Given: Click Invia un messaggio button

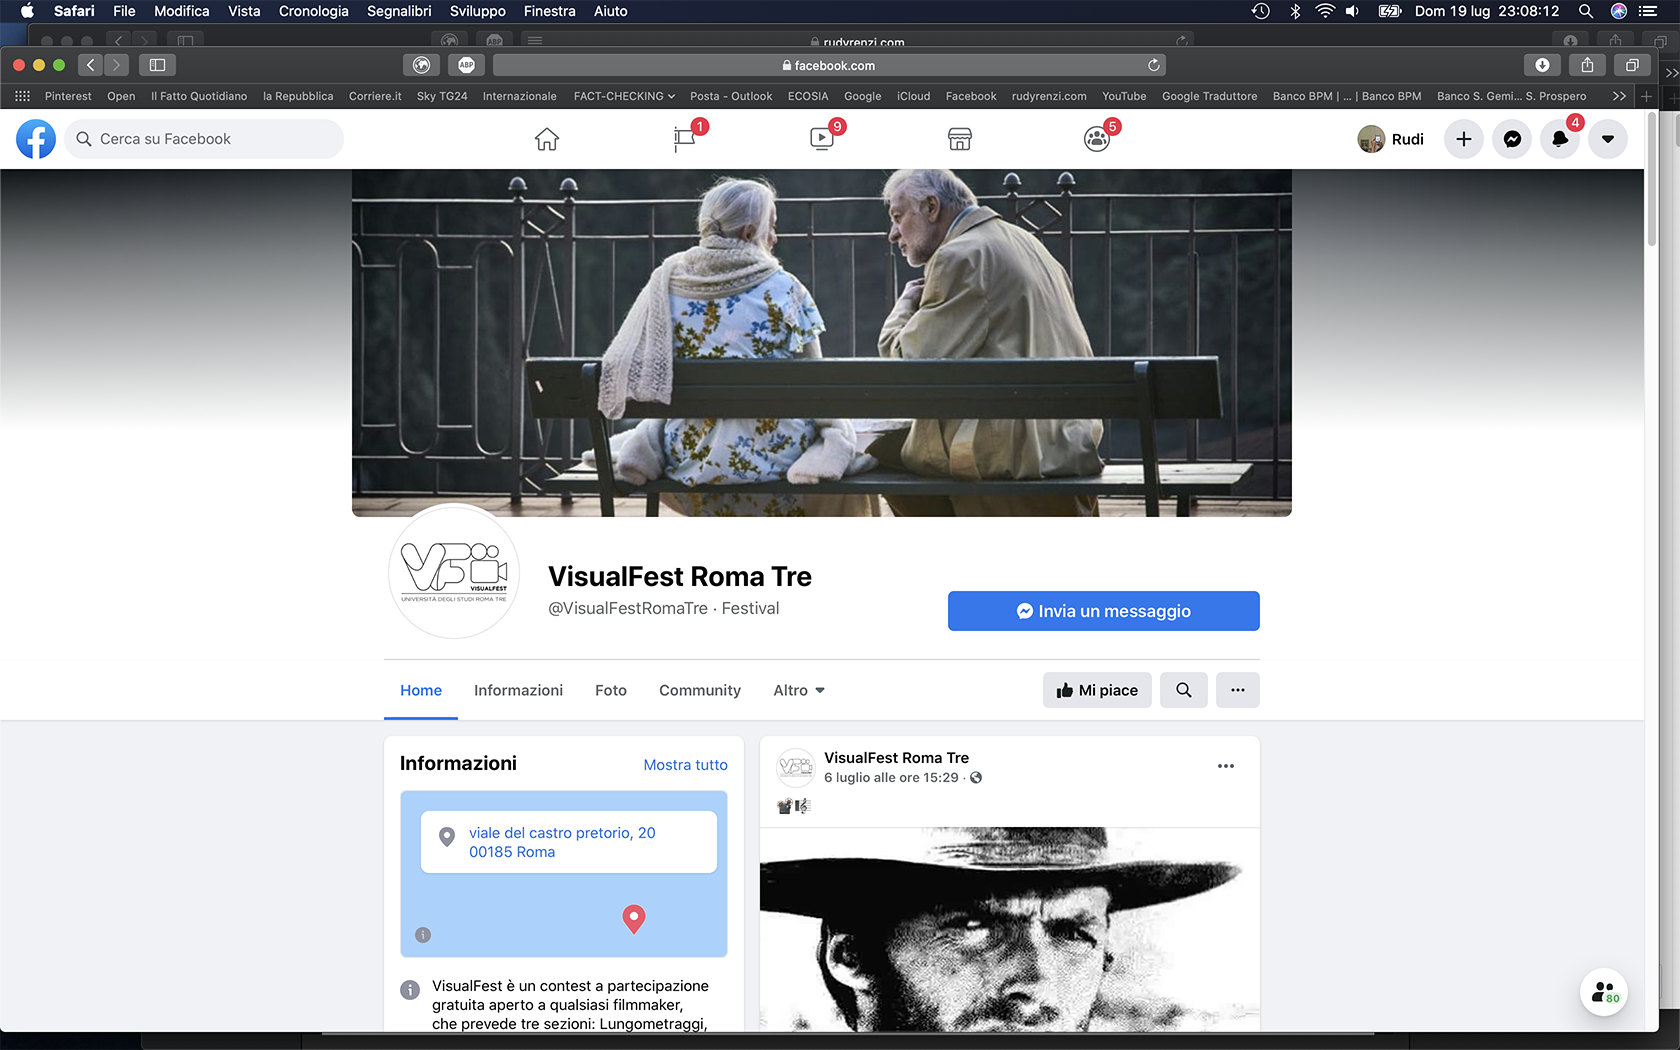Looking at the screenshot, I should [x=1103, y=611].
